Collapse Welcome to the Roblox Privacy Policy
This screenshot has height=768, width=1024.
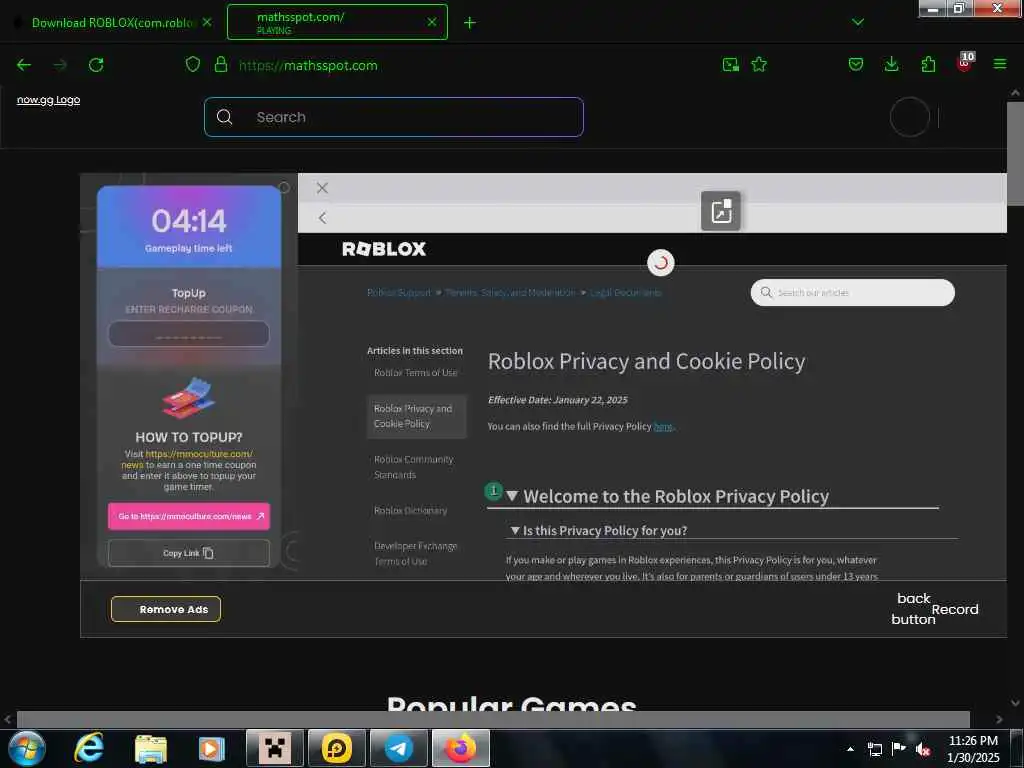(x=512, y=496)
